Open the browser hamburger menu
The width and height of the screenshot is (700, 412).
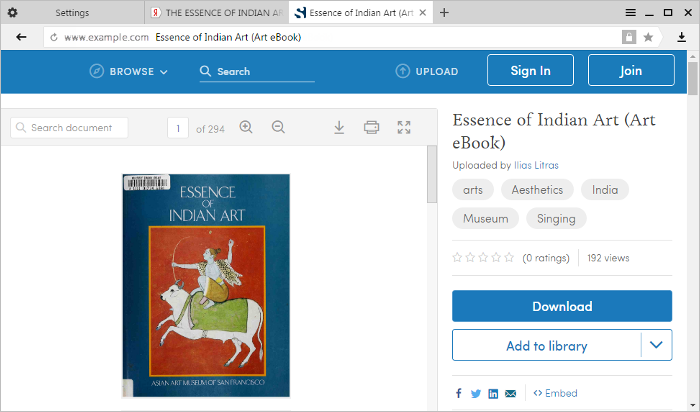click(630, 12)
